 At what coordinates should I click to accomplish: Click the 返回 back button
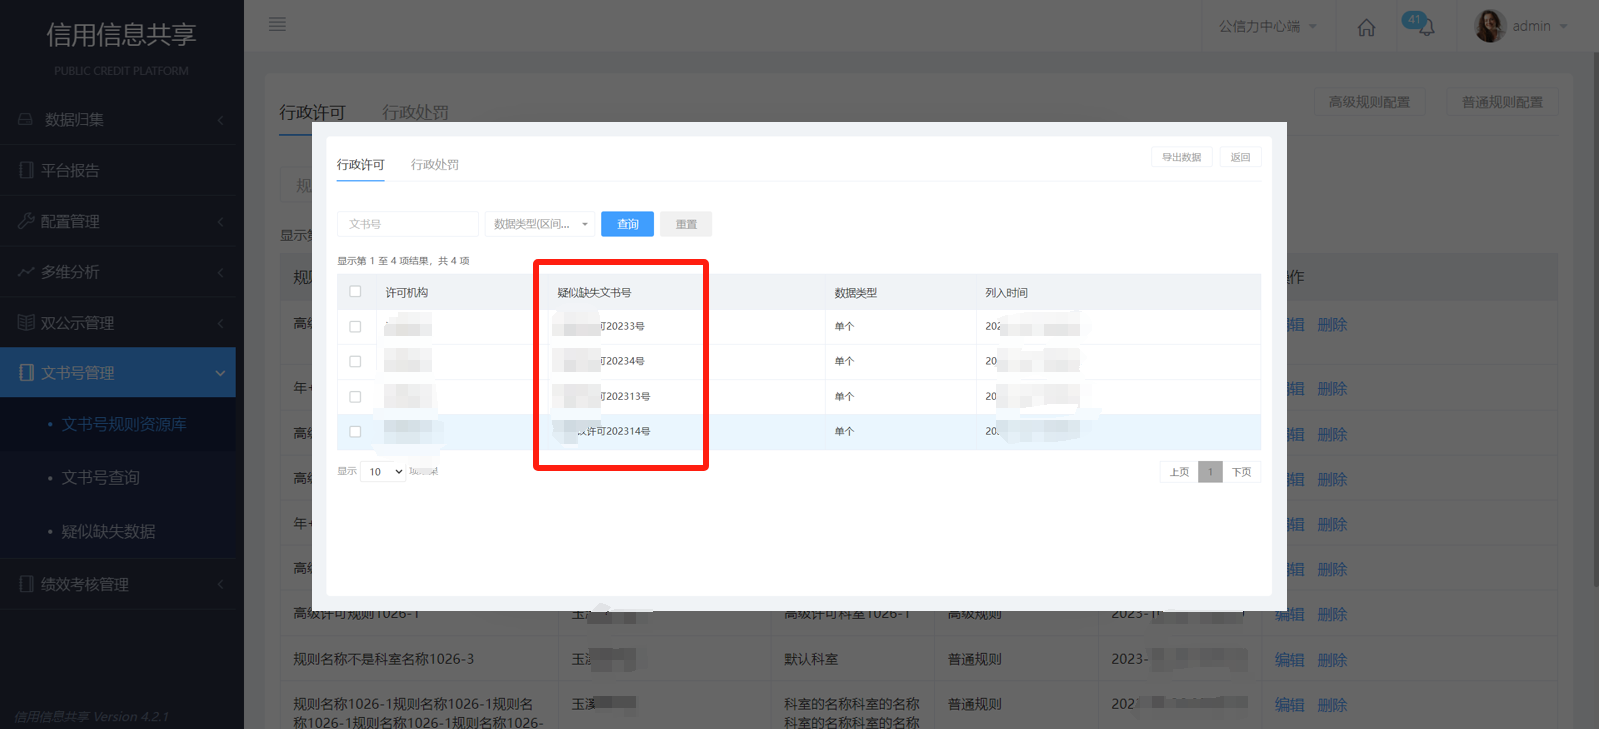(x=1240, y=157)
